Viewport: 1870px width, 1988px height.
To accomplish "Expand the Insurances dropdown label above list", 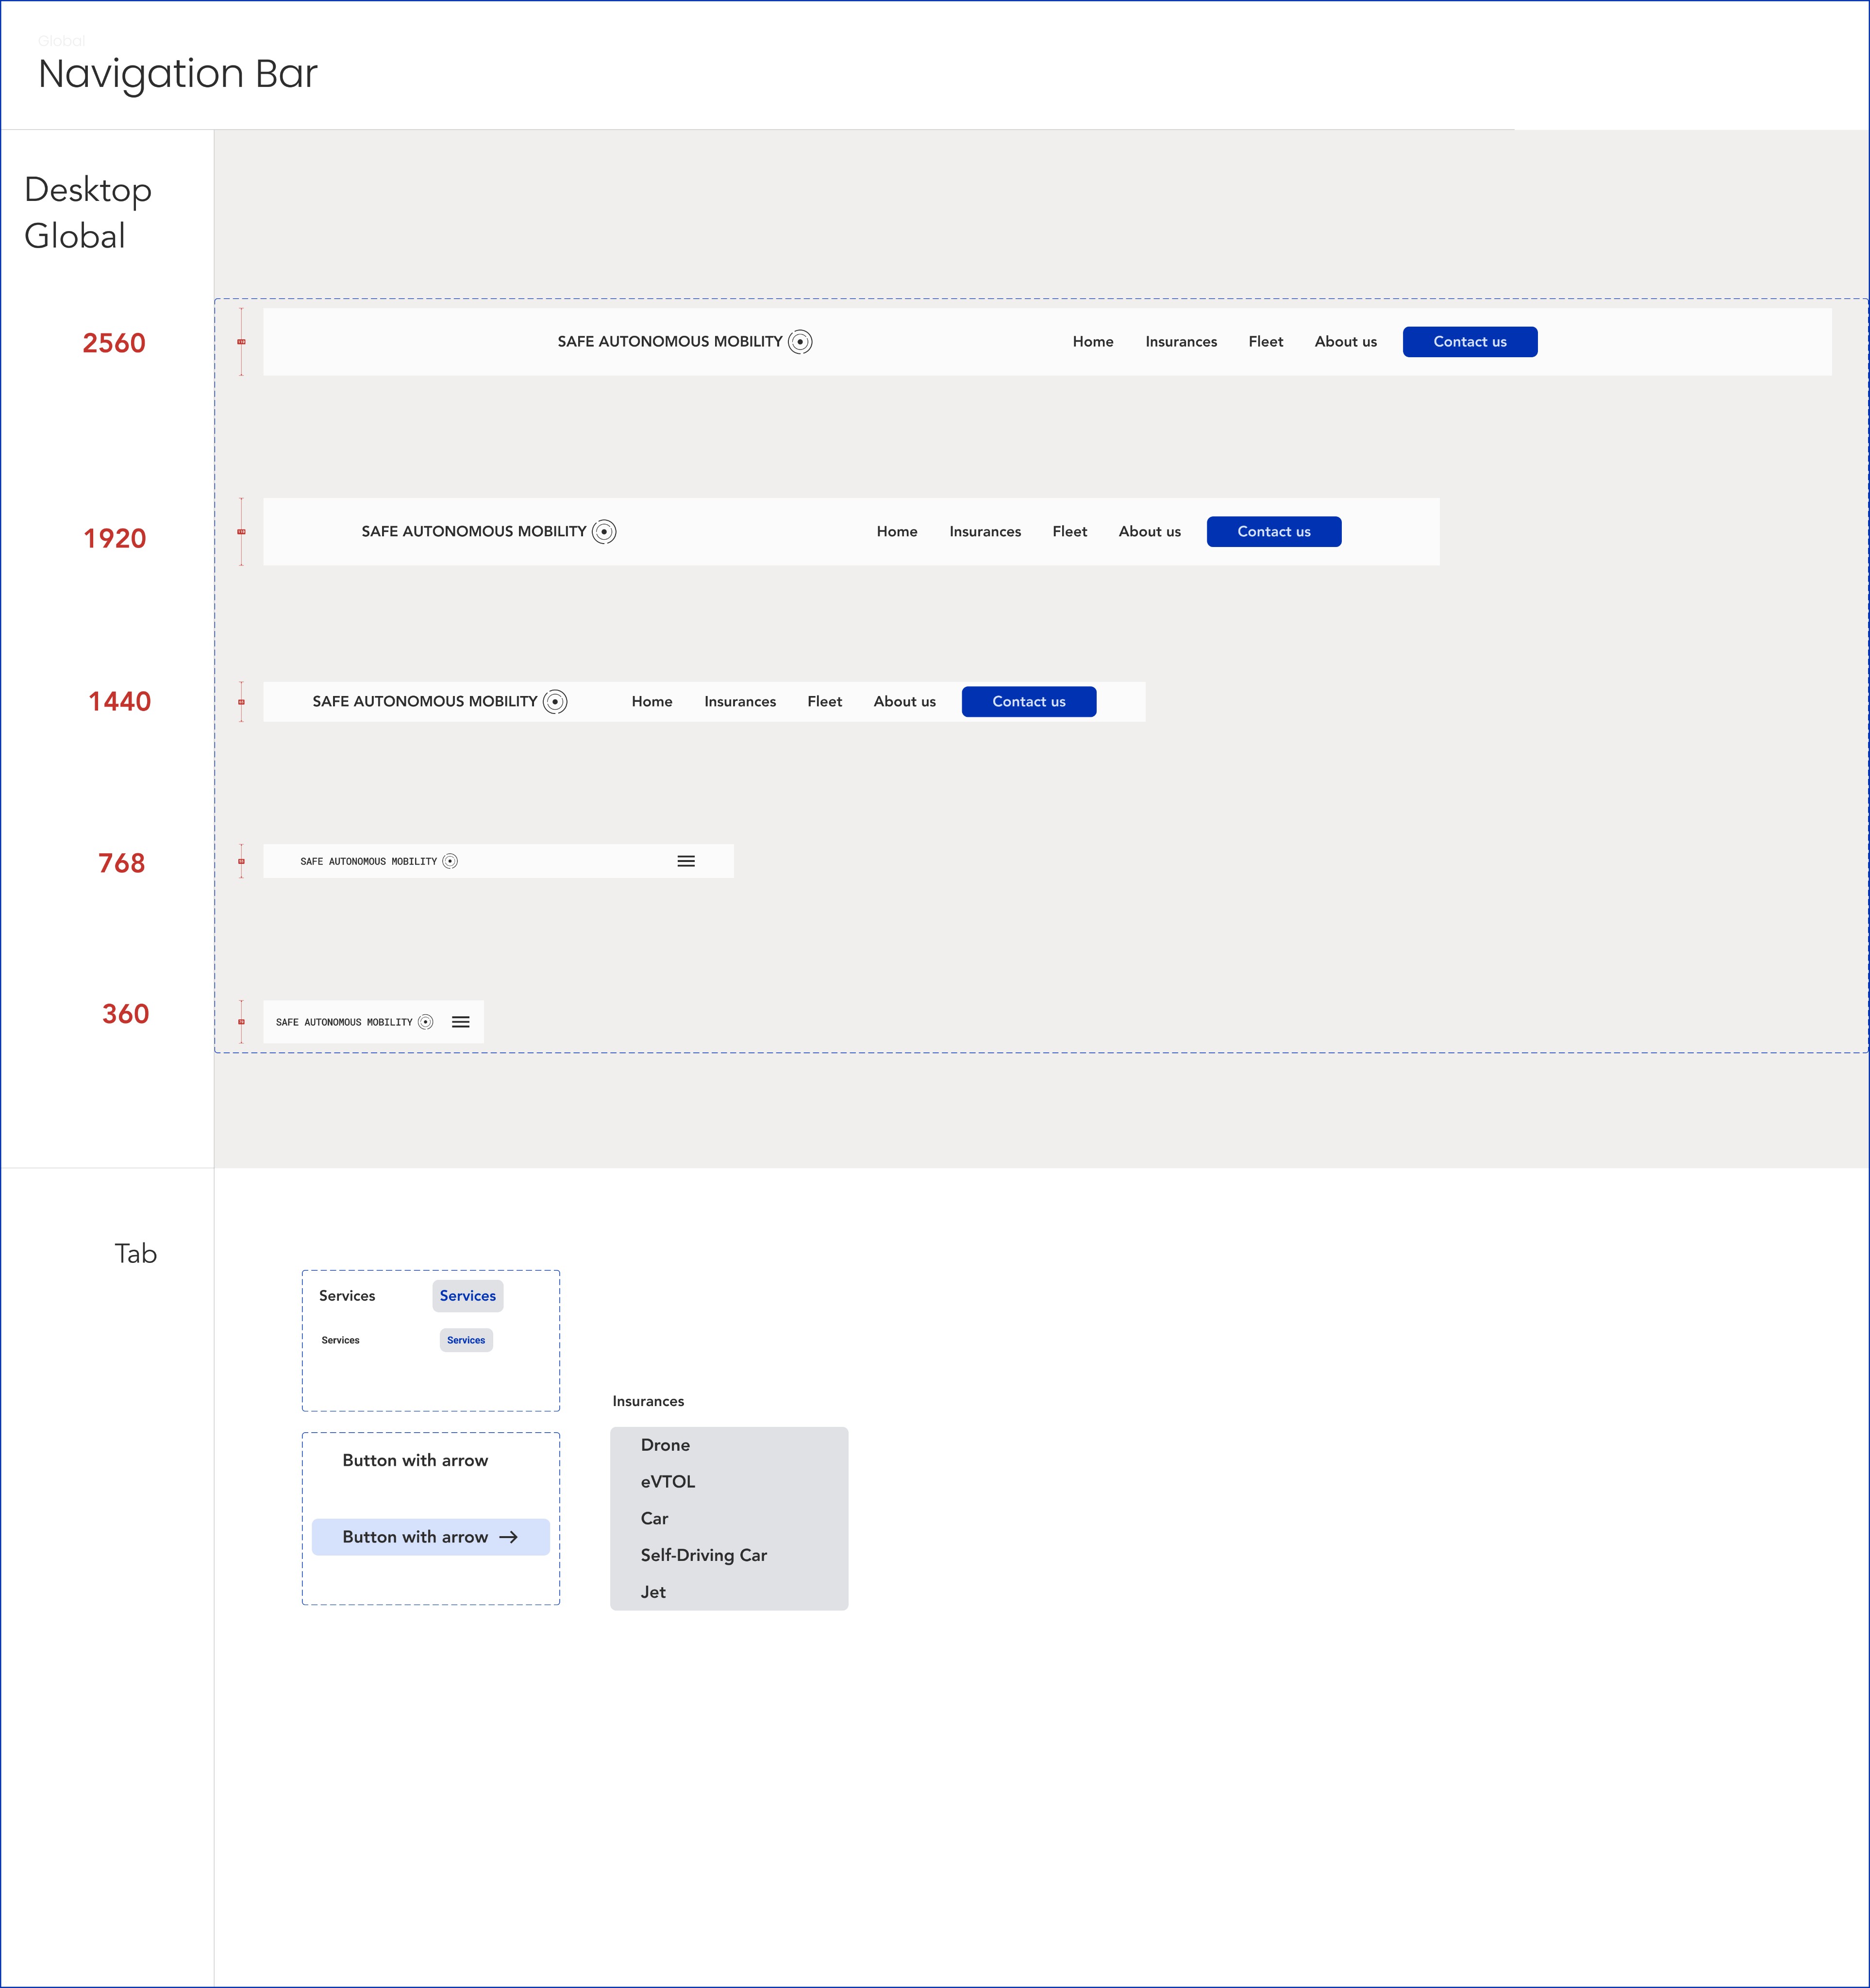I will click(648, 1401).
